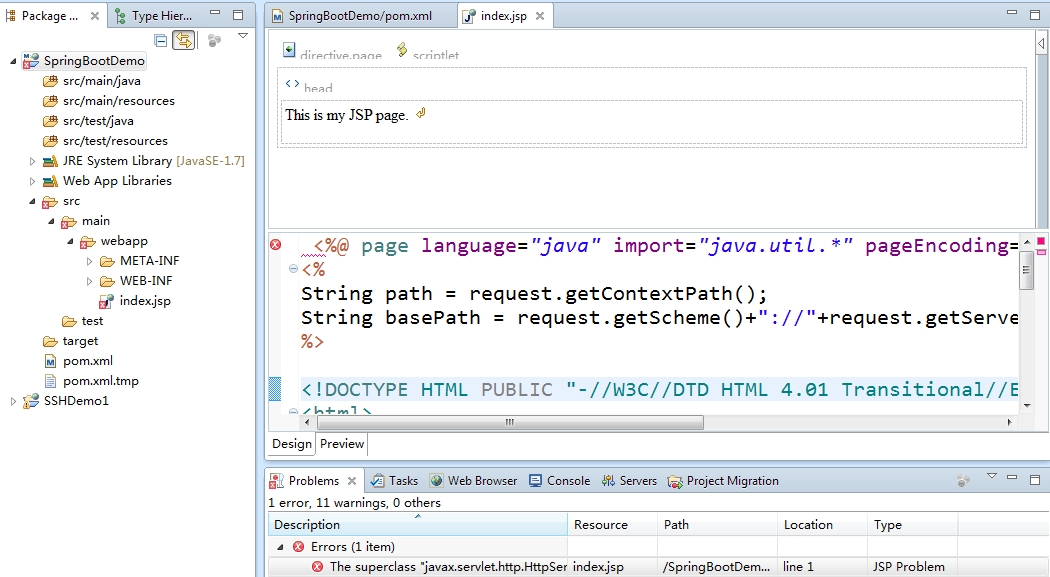This screenshot has width=1050, height=577.
Task: Select the Tasks view
Action: pos(394,480)
